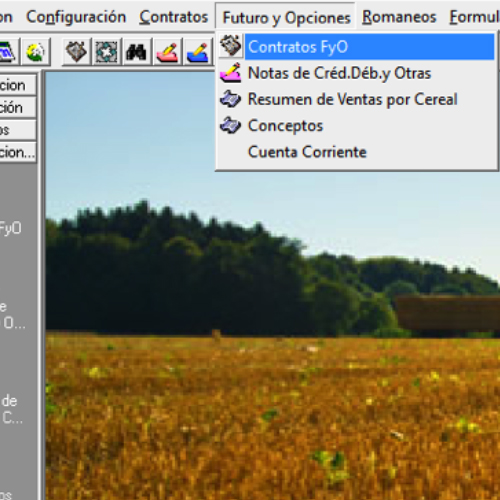The height and width of the screenshot is (500, 500).
Task: Choose Notas de Créd.Déb.y Otras
Action: coord(357,73)
